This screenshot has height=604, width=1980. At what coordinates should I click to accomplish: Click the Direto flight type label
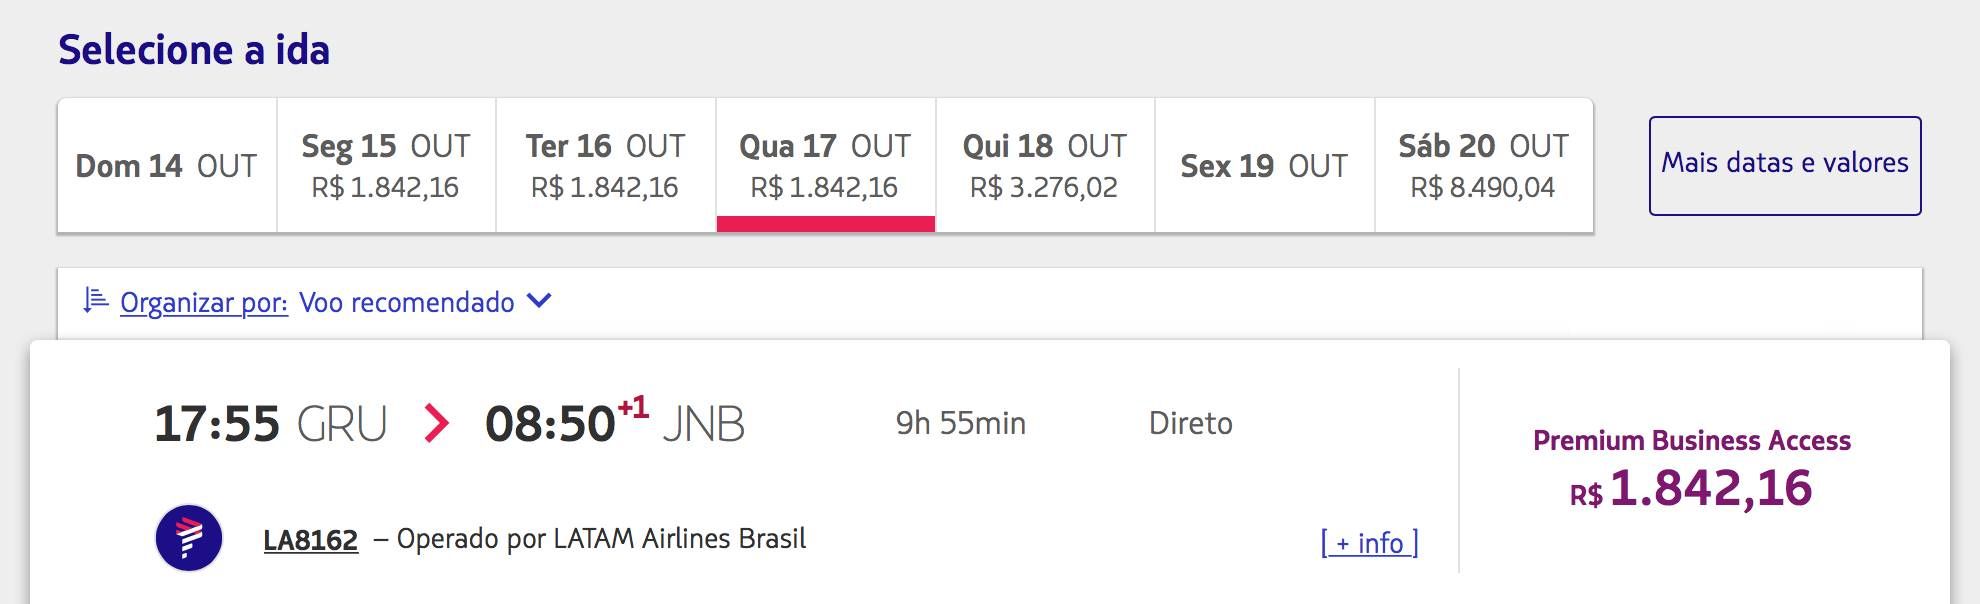point(1191,423)
